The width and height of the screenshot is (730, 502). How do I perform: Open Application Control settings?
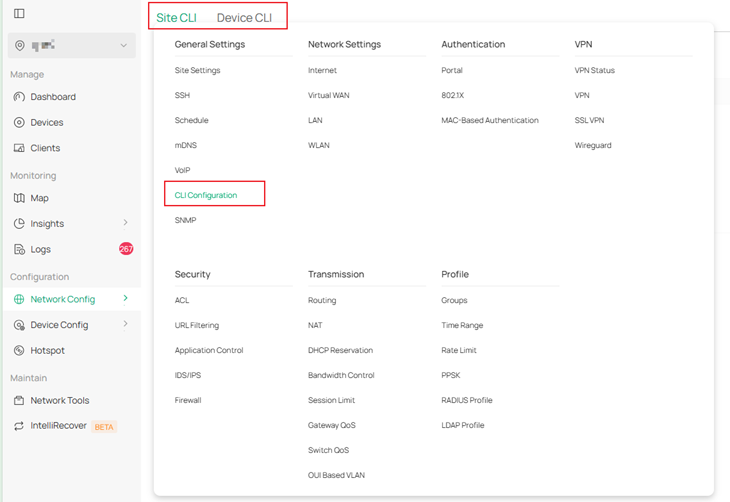click(x=209, y=350)
